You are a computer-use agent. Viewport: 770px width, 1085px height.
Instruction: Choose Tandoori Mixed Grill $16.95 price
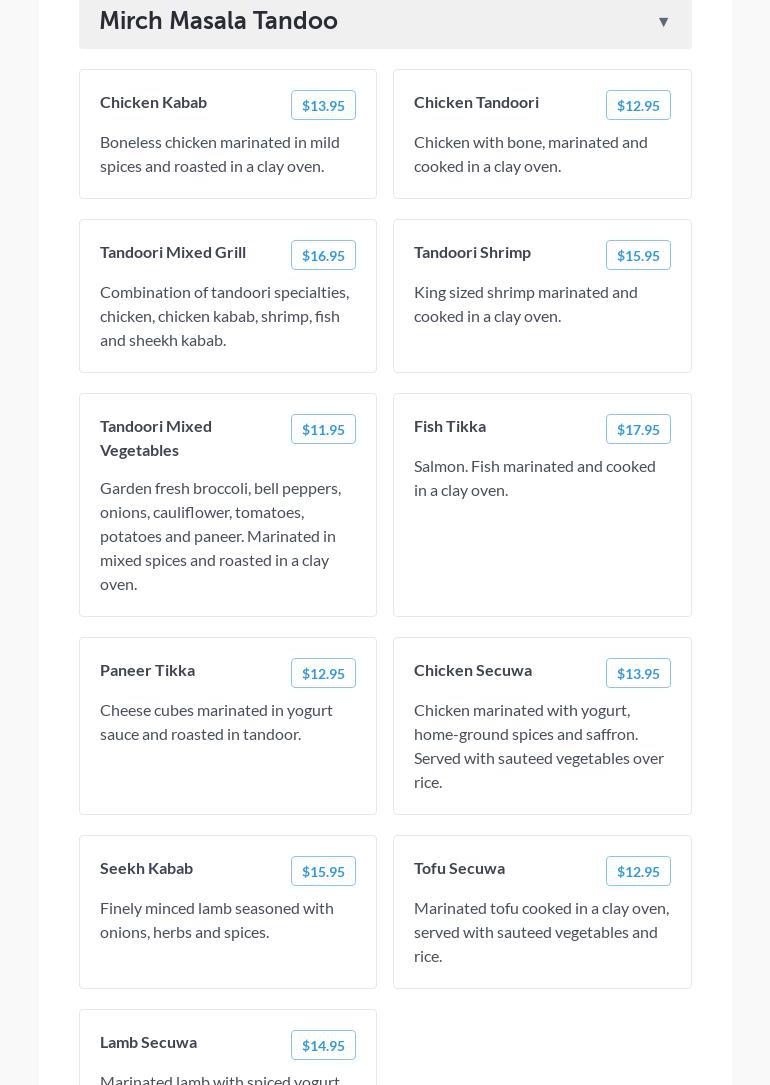pos(323,255)
